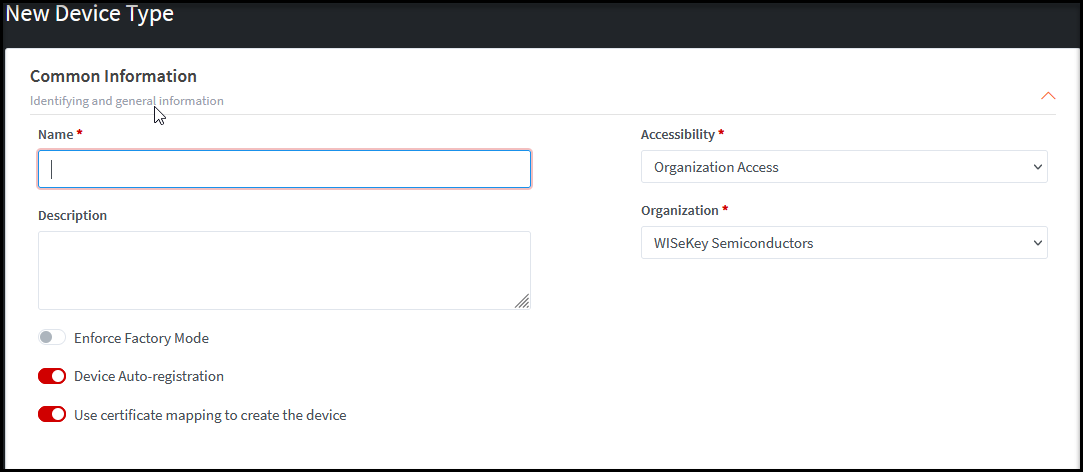Click the Name field label
This screenshot has height=472, width=1083.
click(x=56, y=134)
